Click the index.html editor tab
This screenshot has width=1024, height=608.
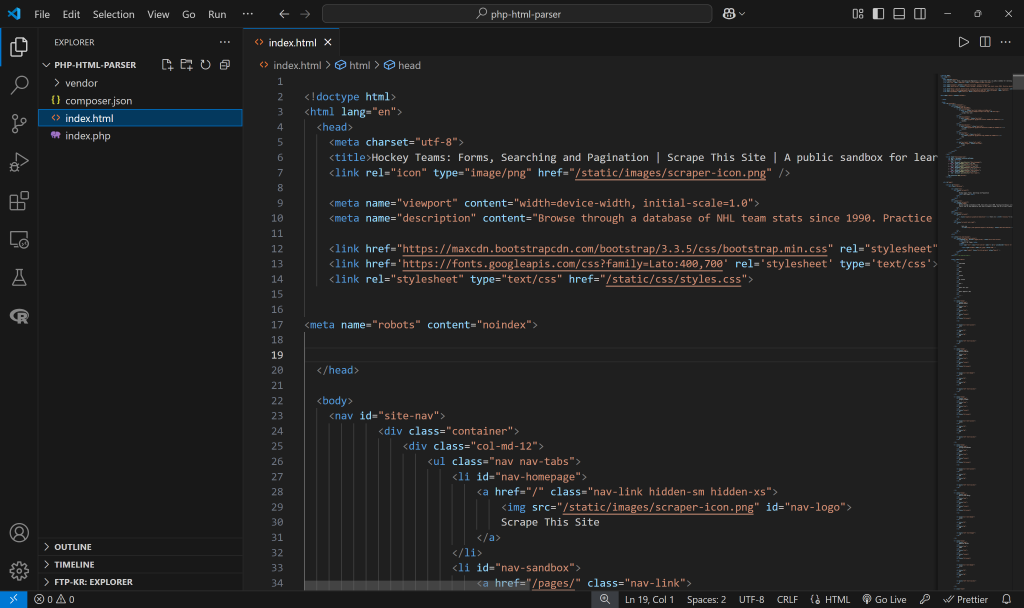pos(291,42)
